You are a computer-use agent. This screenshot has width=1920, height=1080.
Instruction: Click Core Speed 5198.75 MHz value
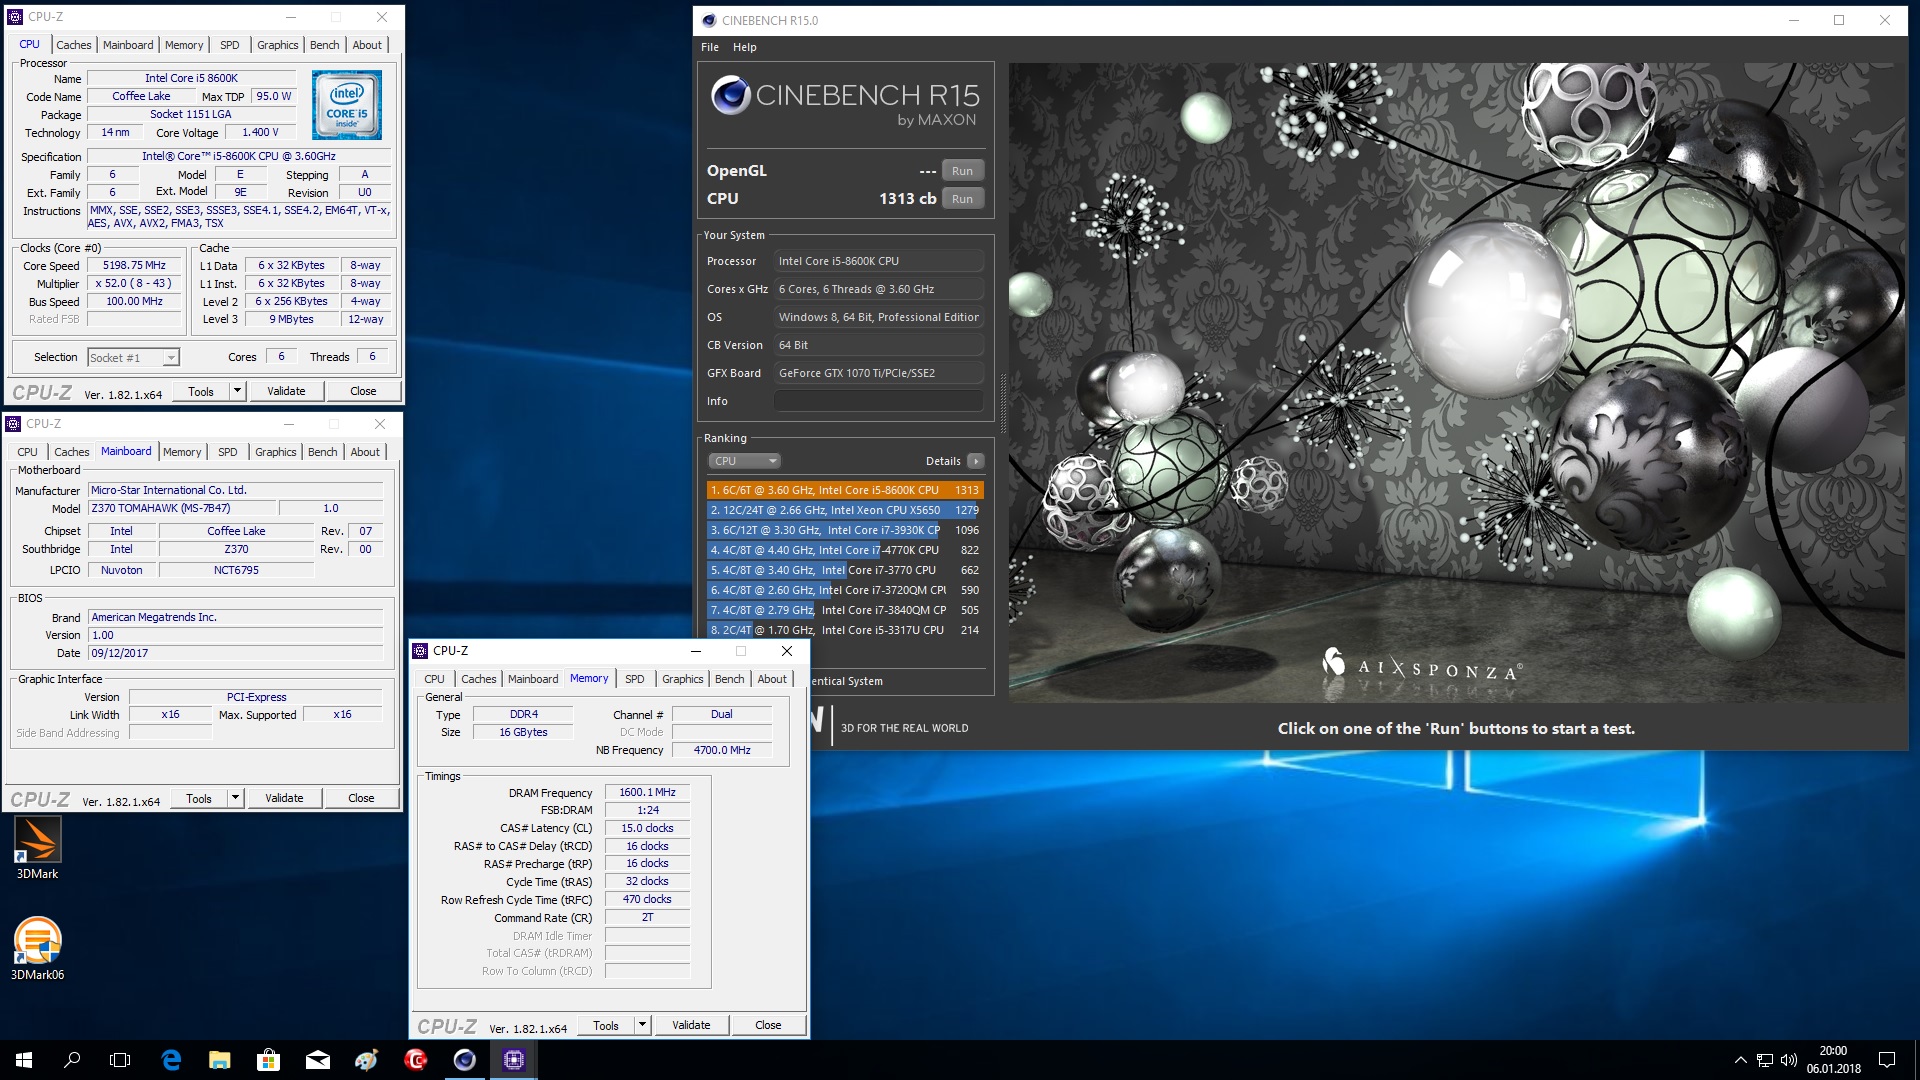(134, 265)
